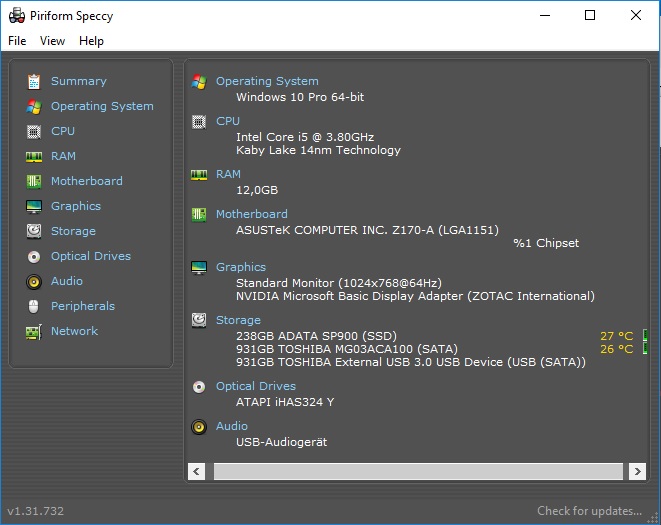Switch to Operating System section in sidebar

coord(102,106)
